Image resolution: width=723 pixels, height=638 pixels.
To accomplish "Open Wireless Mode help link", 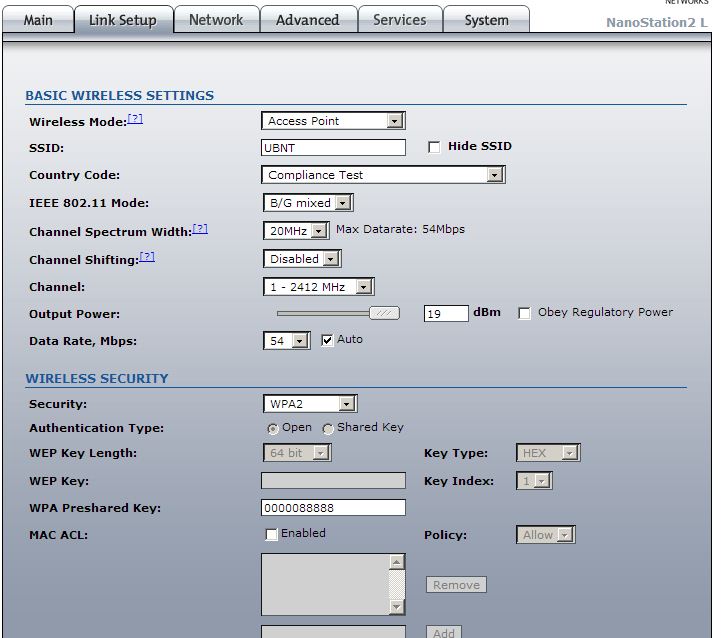I will point(135,119).
